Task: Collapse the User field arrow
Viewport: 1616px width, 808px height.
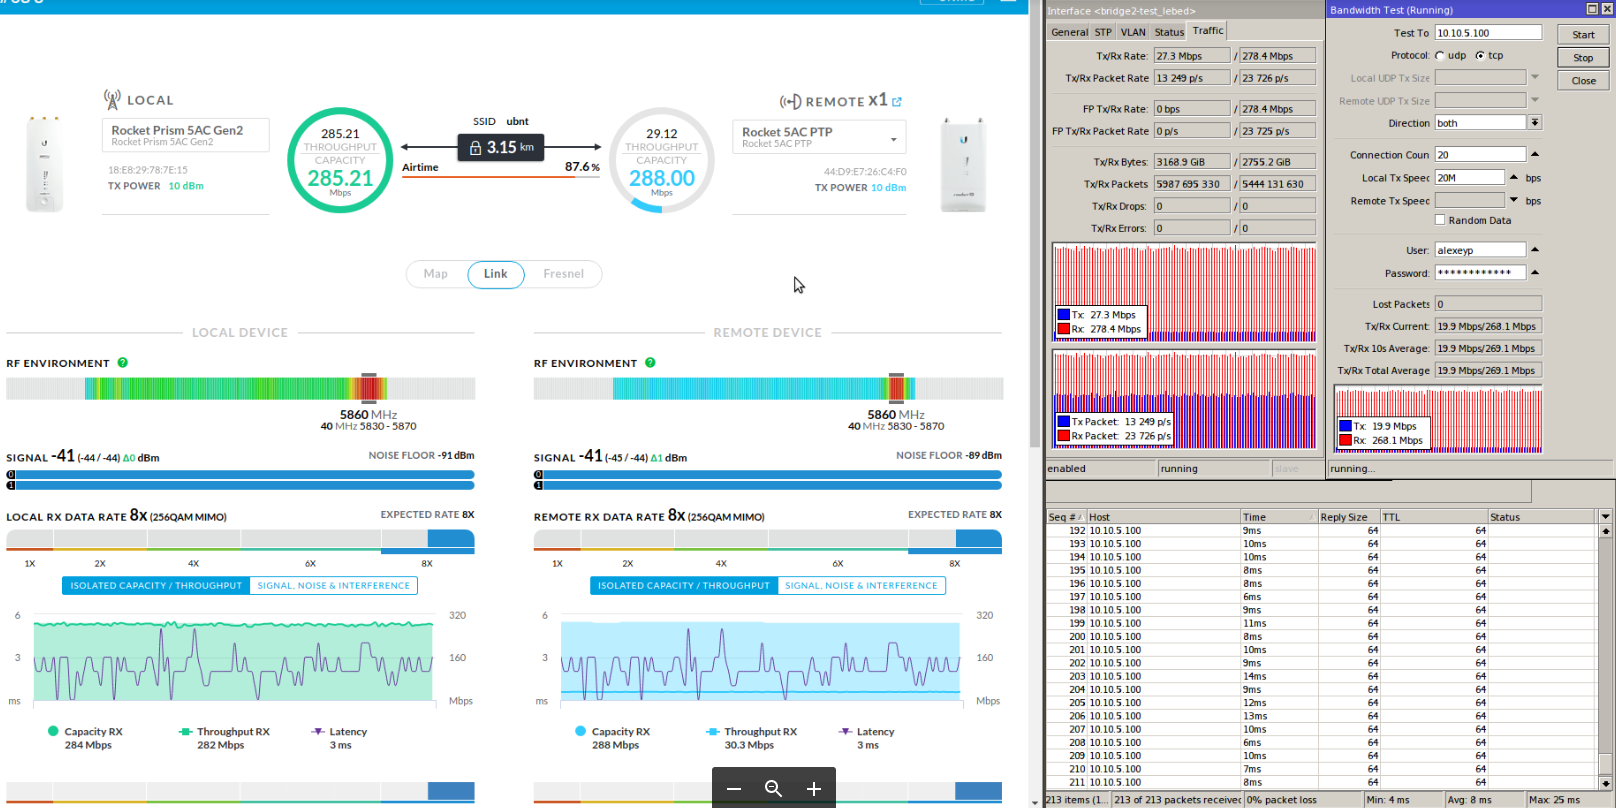Action: [1535, 250]
